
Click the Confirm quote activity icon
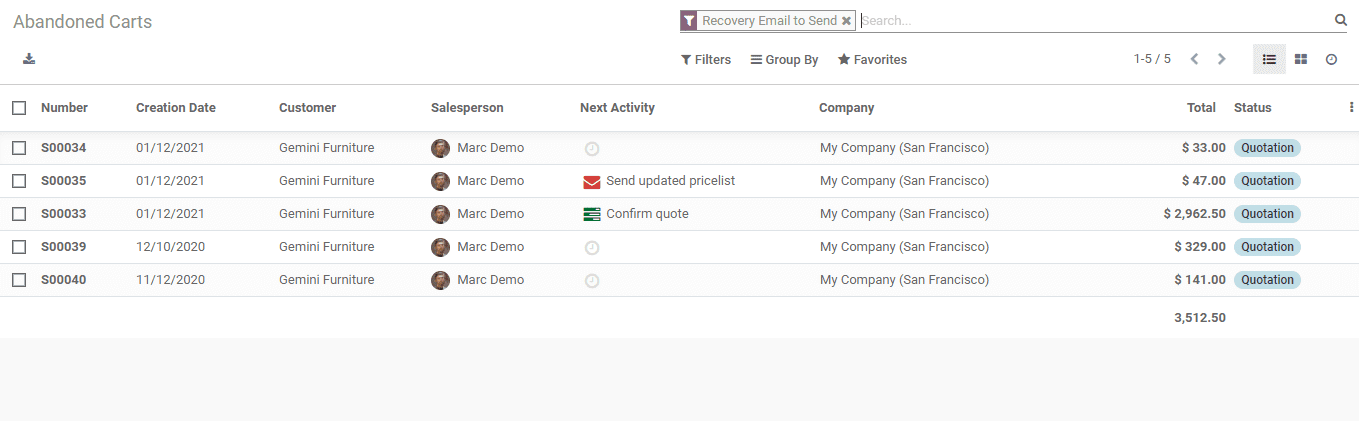592,214
